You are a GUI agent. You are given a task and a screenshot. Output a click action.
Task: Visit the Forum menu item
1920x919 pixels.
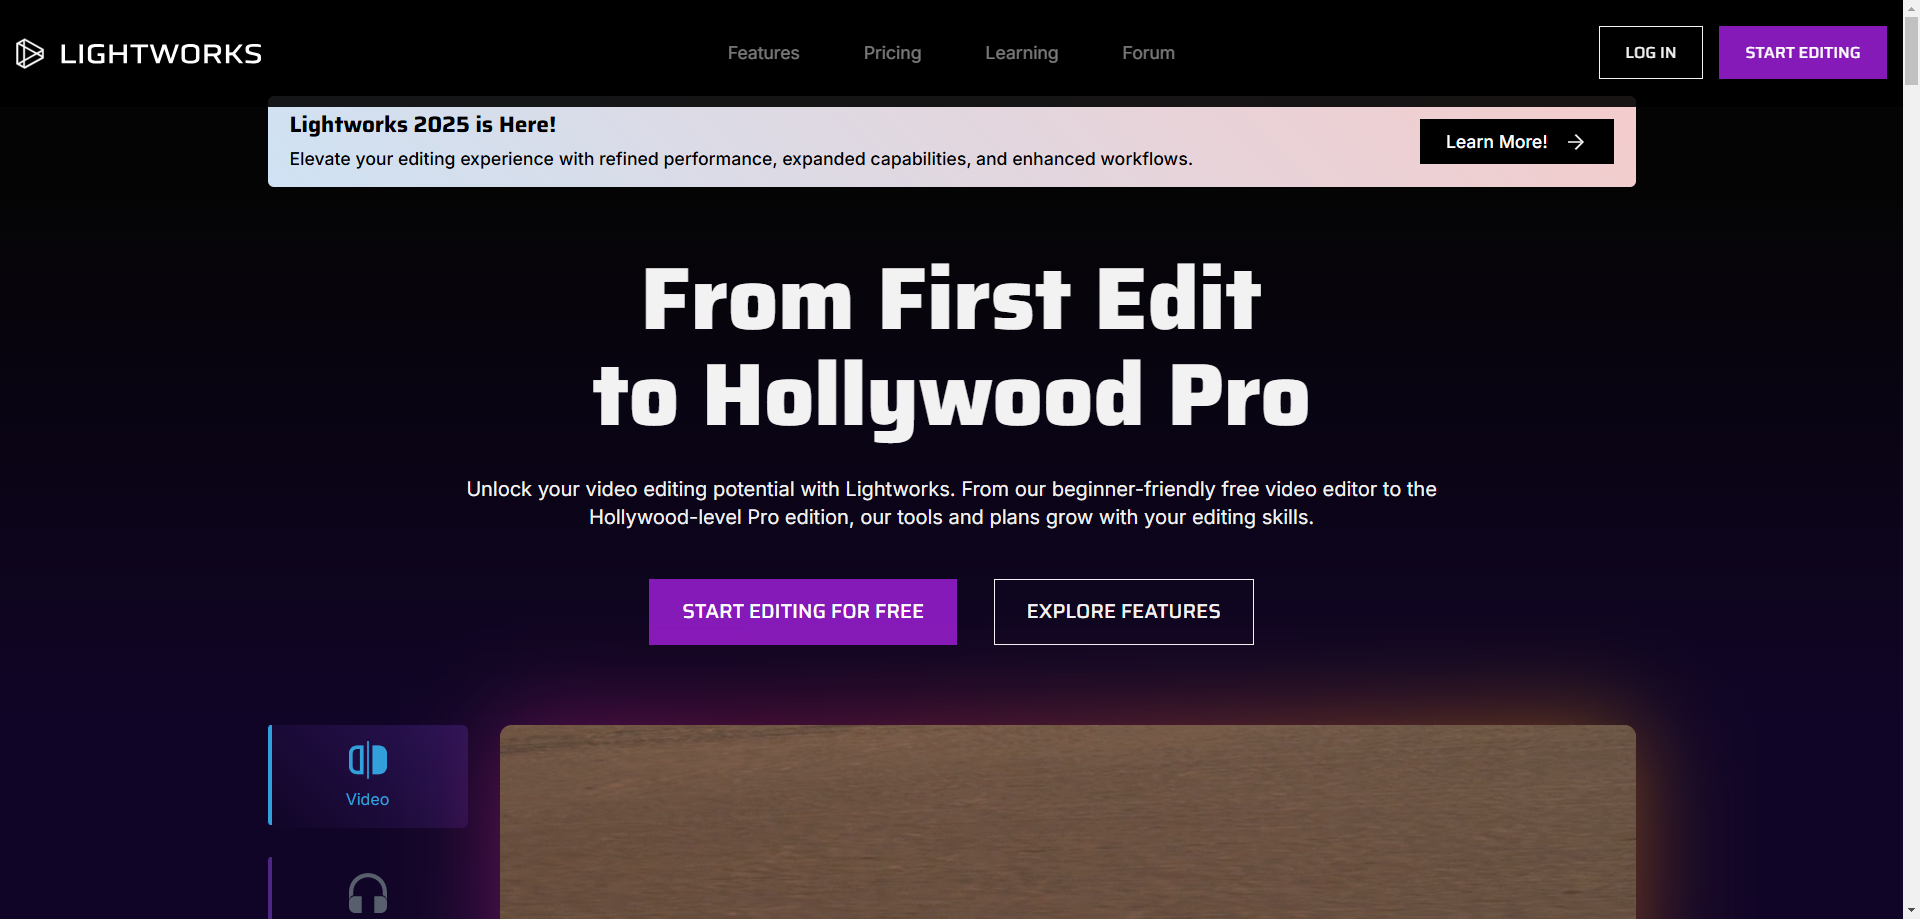[x=1148, y=53]
